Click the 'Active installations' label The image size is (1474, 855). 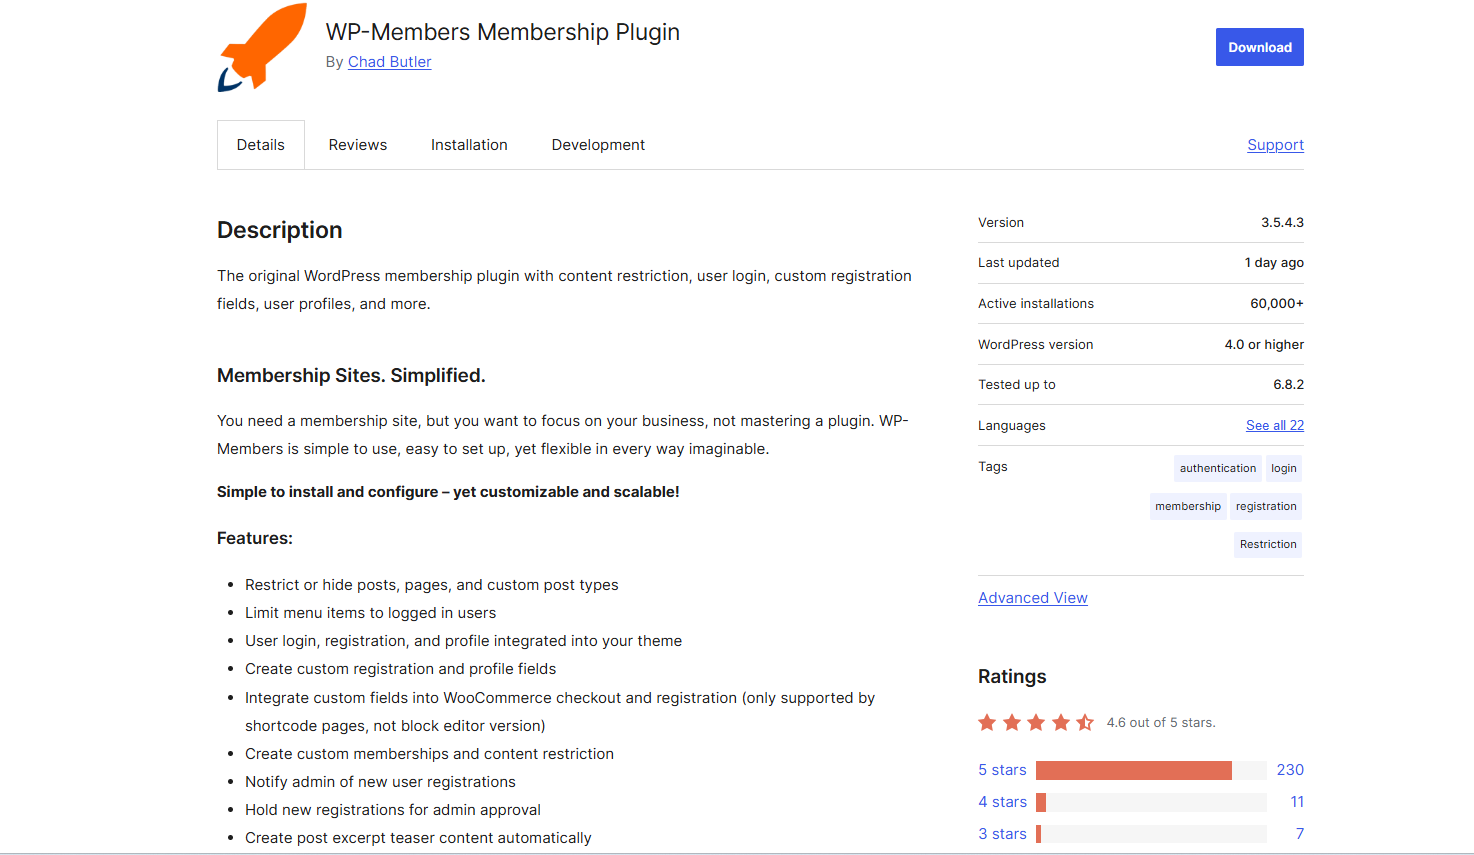(1036, 304)
